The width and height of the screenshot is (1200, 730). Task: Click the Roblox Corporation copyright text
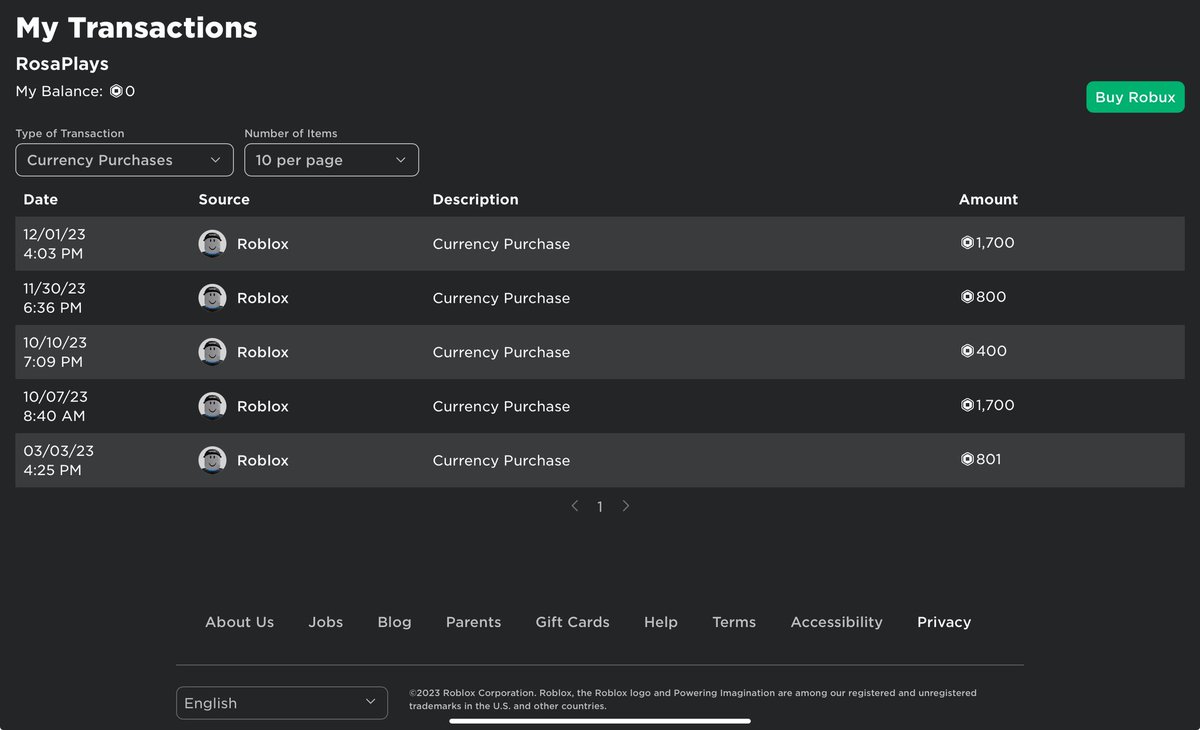tap(693, 699)
